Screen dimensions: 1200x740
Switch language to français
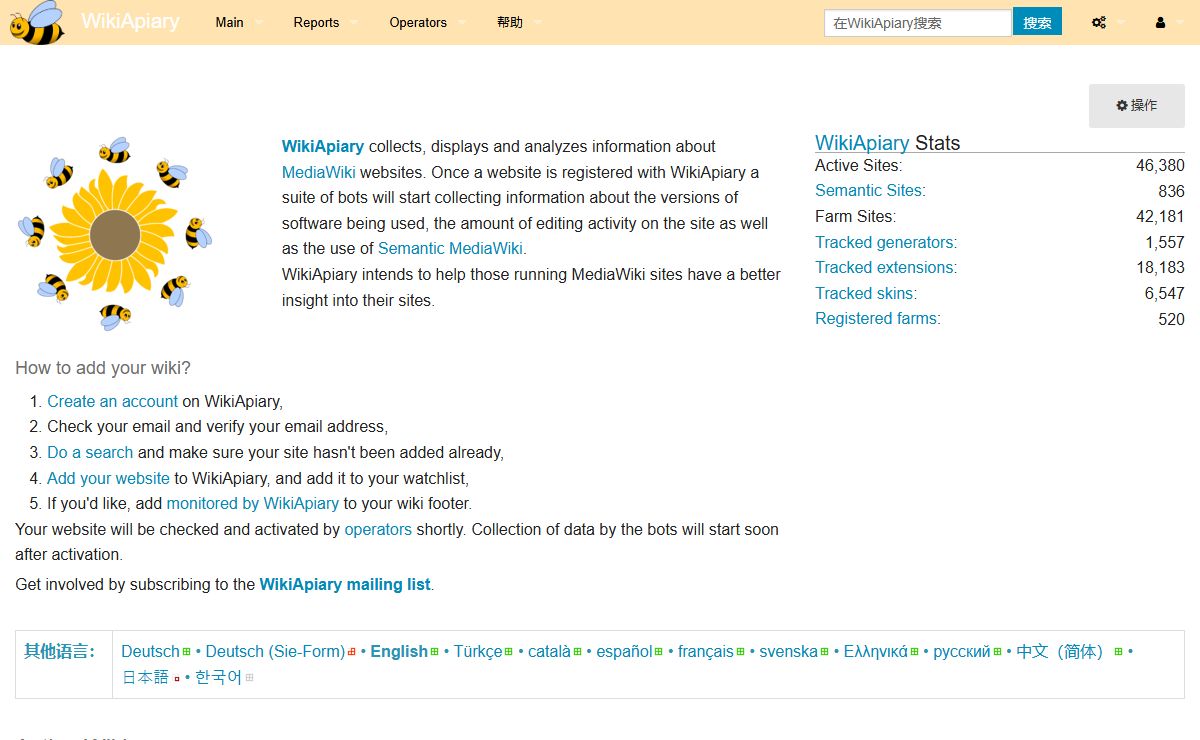tap(706, 651)
